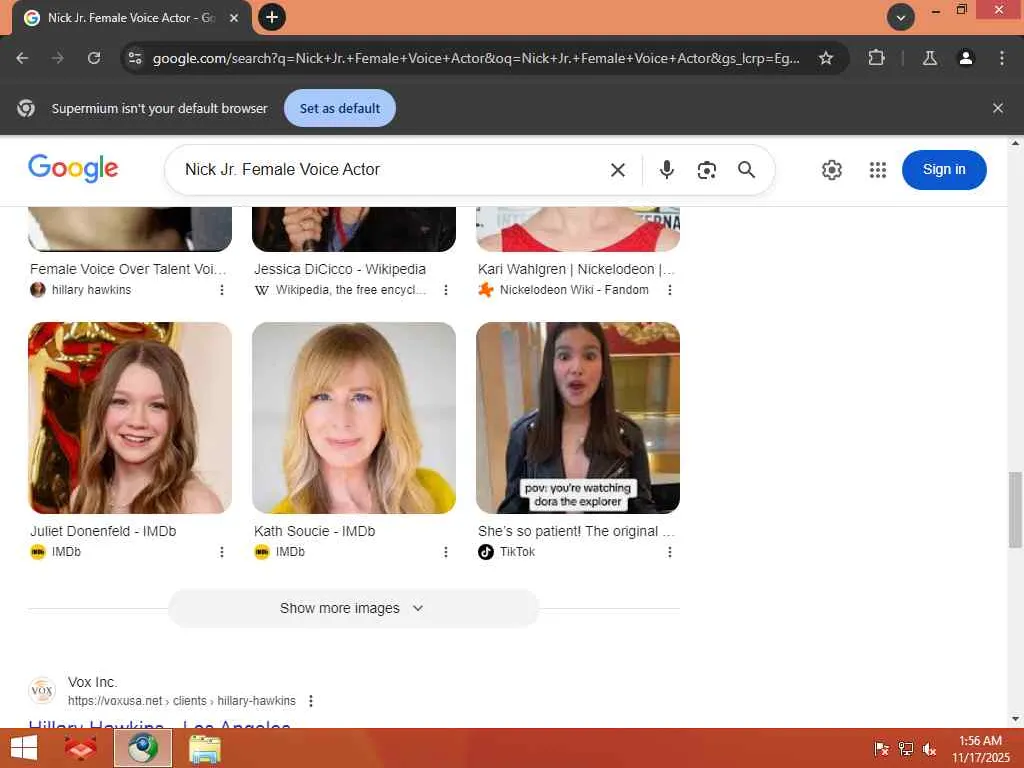Open File Explorer from the taskbar
1024x768 pixels.
coord(205,748)
